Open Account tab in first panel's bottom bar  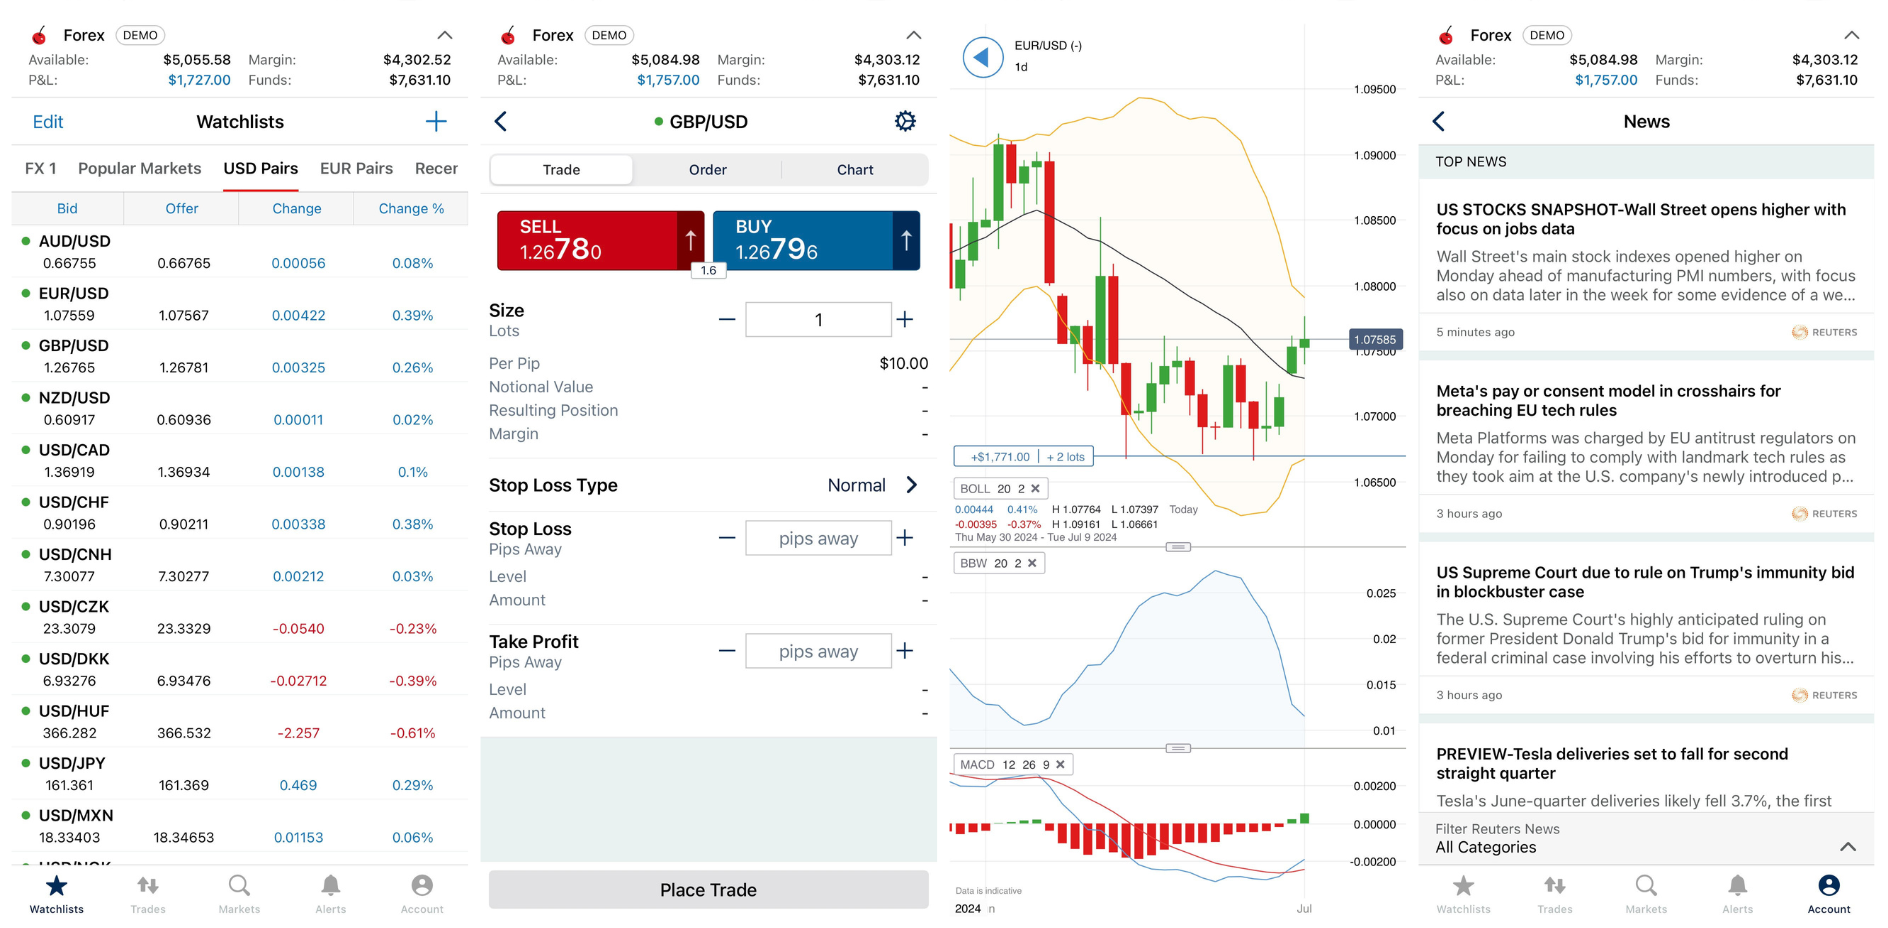[x=422, y=894]
